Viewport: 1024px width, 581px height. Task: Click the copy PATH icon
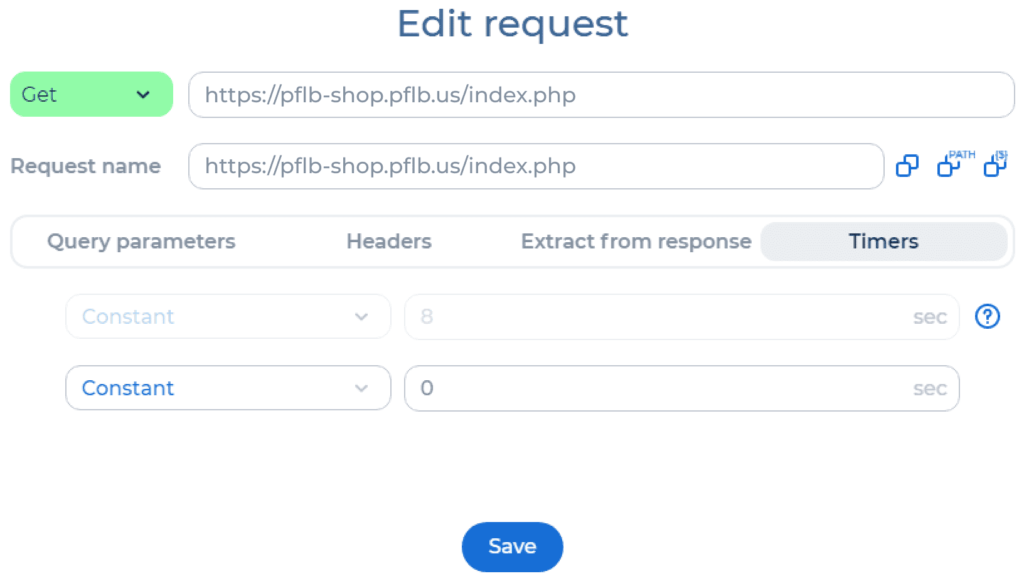click(955, 163)
